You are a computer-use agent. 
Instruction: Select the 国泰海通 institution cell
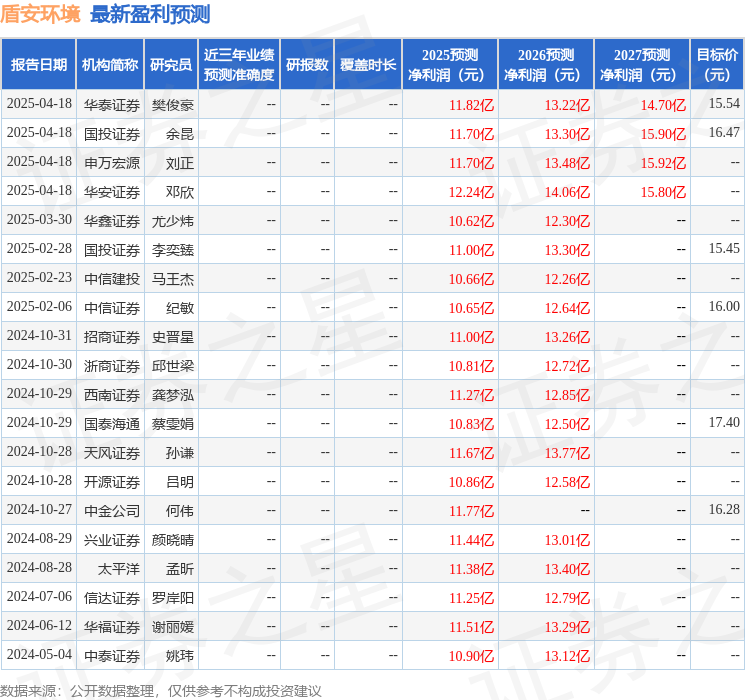[112, 424]
